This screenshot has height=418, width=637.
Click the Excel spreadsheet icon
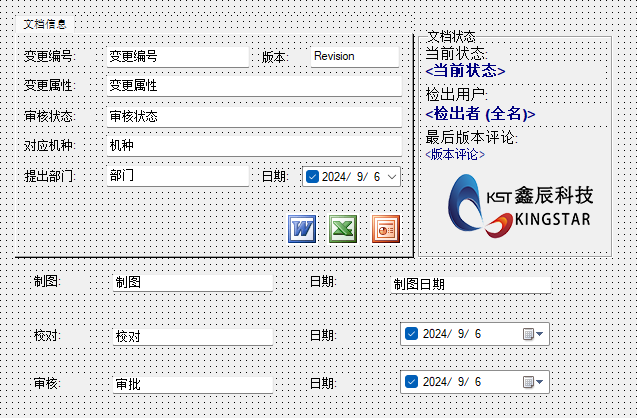(343, 229)
